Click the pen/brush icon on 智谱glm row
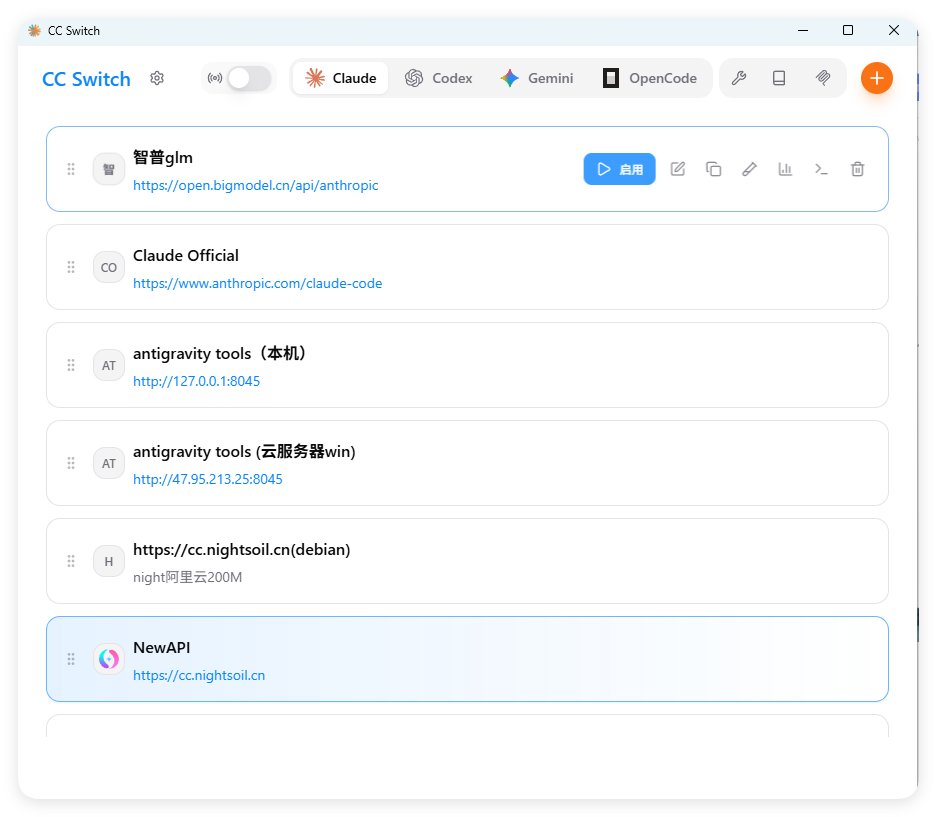 click(x=749, y=169)
